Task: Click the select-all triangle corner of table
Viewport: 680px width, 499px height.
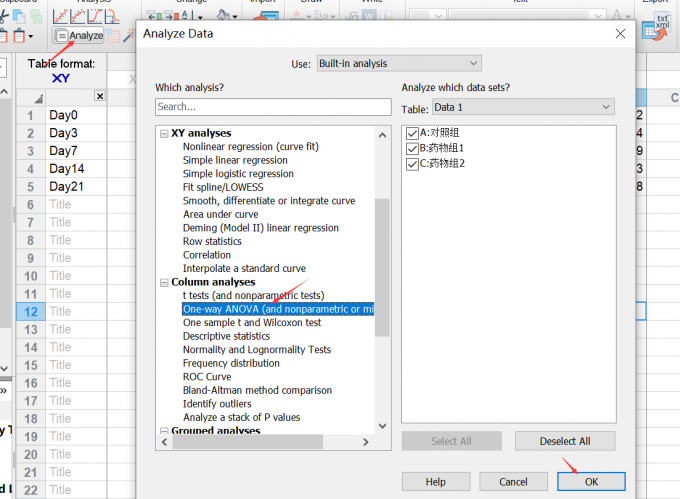Action: pos(38,99)
